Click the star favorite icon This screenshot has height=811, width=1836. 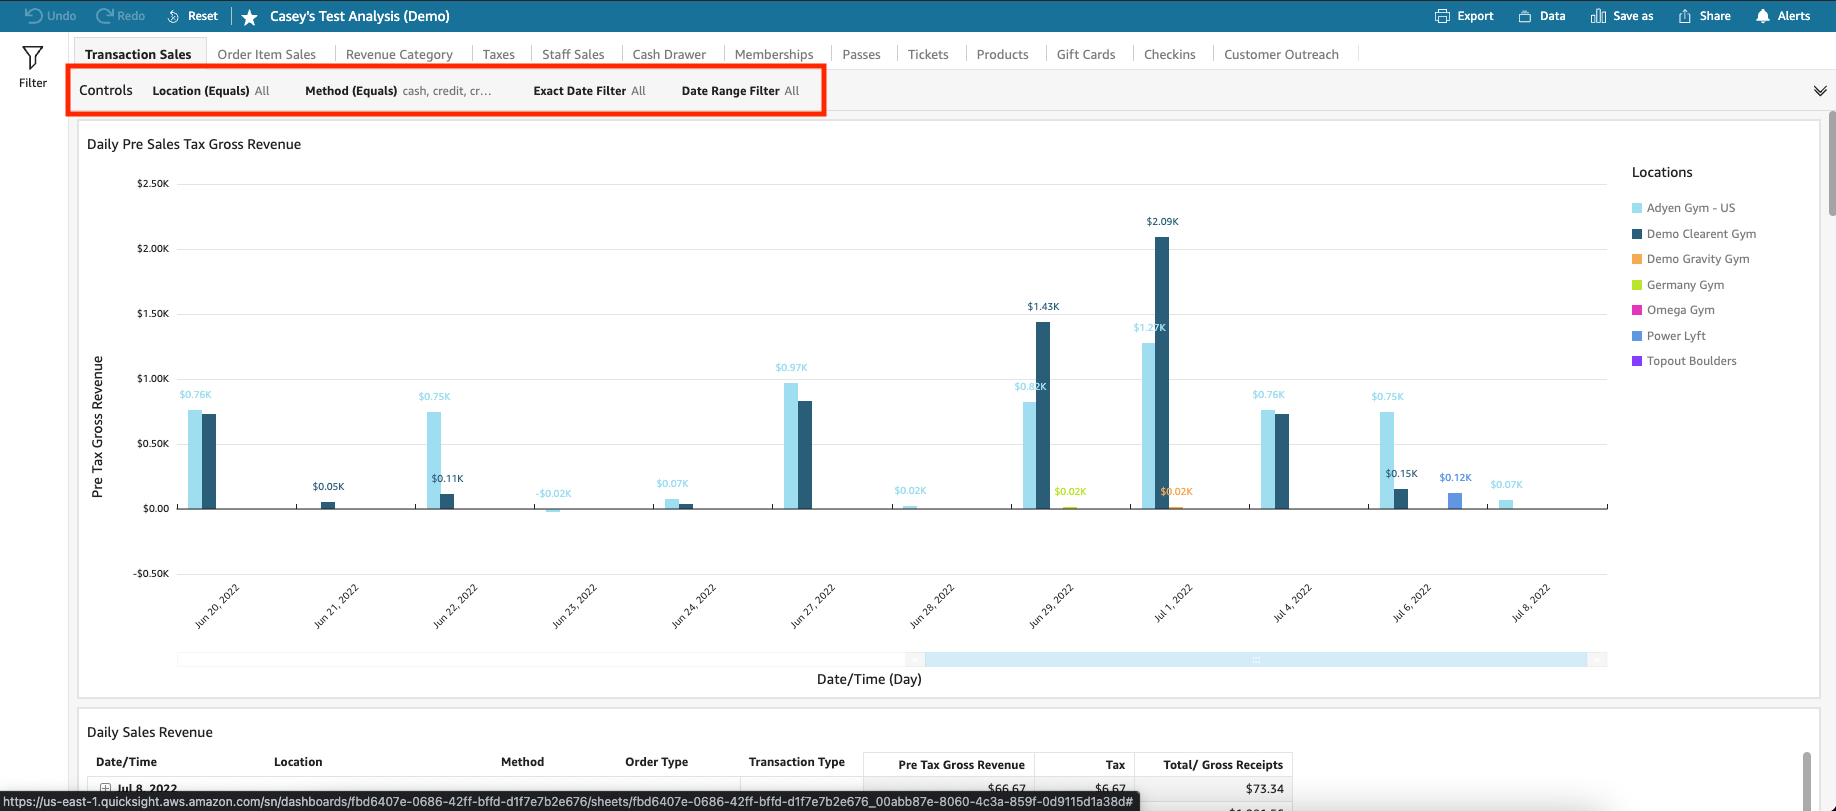point(250,17)
